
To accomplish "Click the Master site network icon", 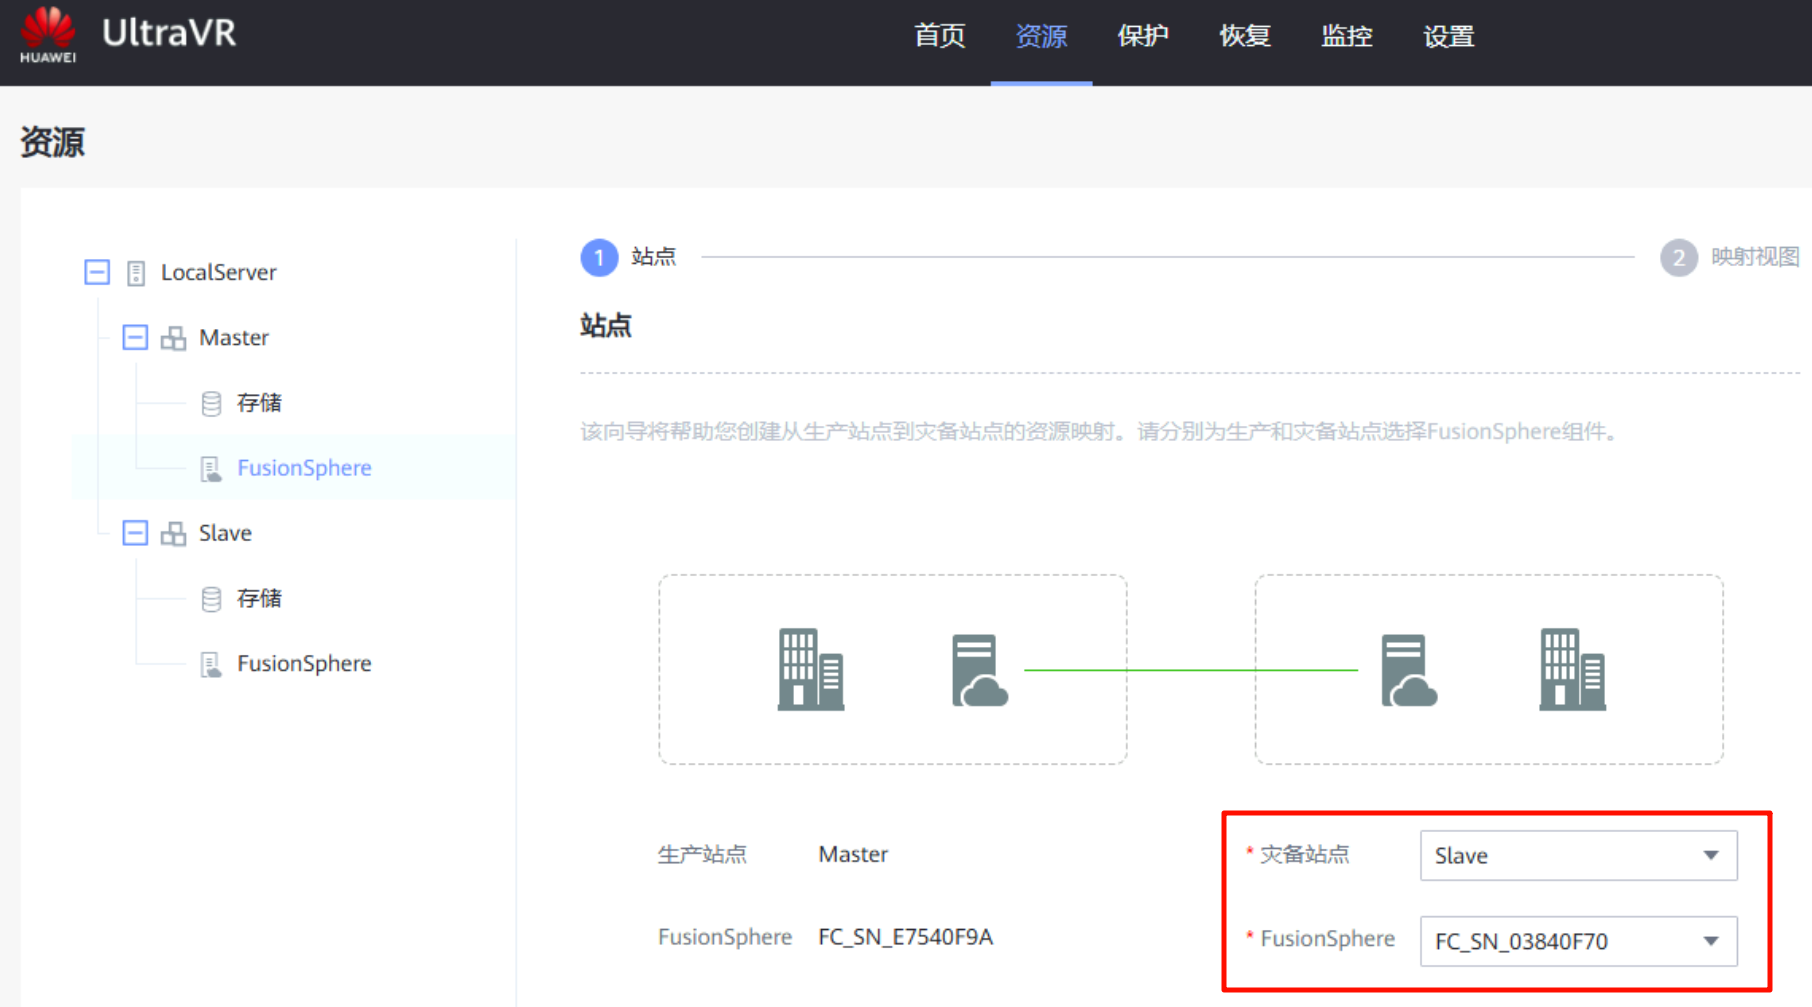I will 173,338.
